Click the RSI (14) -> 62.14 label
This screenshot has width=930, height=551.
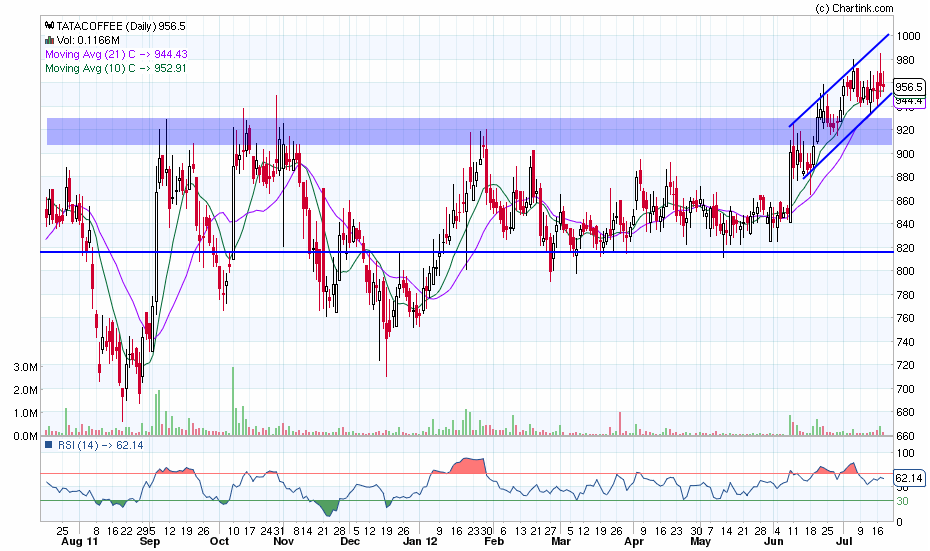[x=100, y=445]
